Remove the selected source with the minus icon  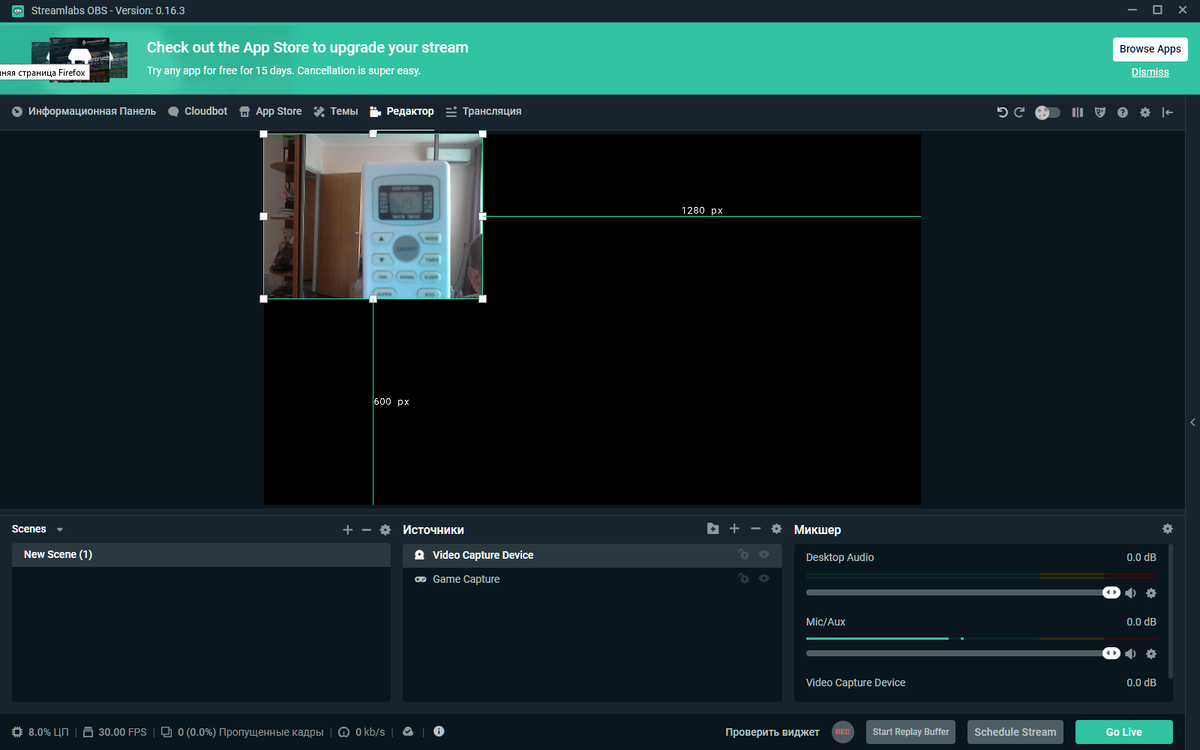tap(756, 529)
